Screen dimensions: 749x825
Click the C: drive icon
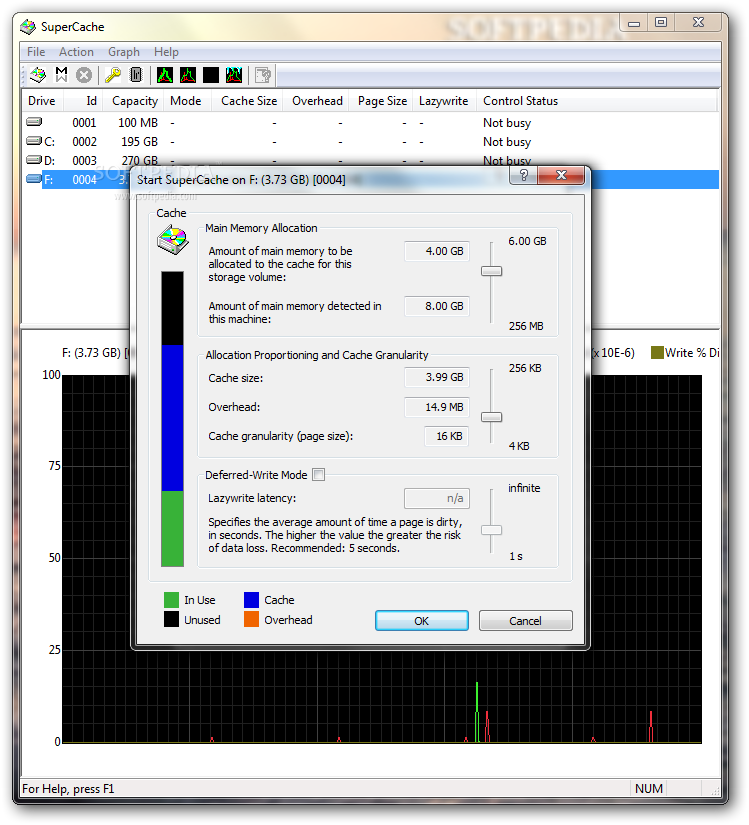click(x=34, y=141)
